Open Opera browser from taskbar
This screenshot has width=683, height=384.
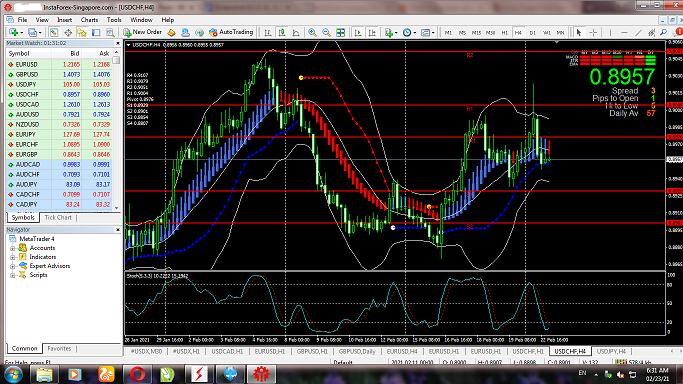coord(137,374)
